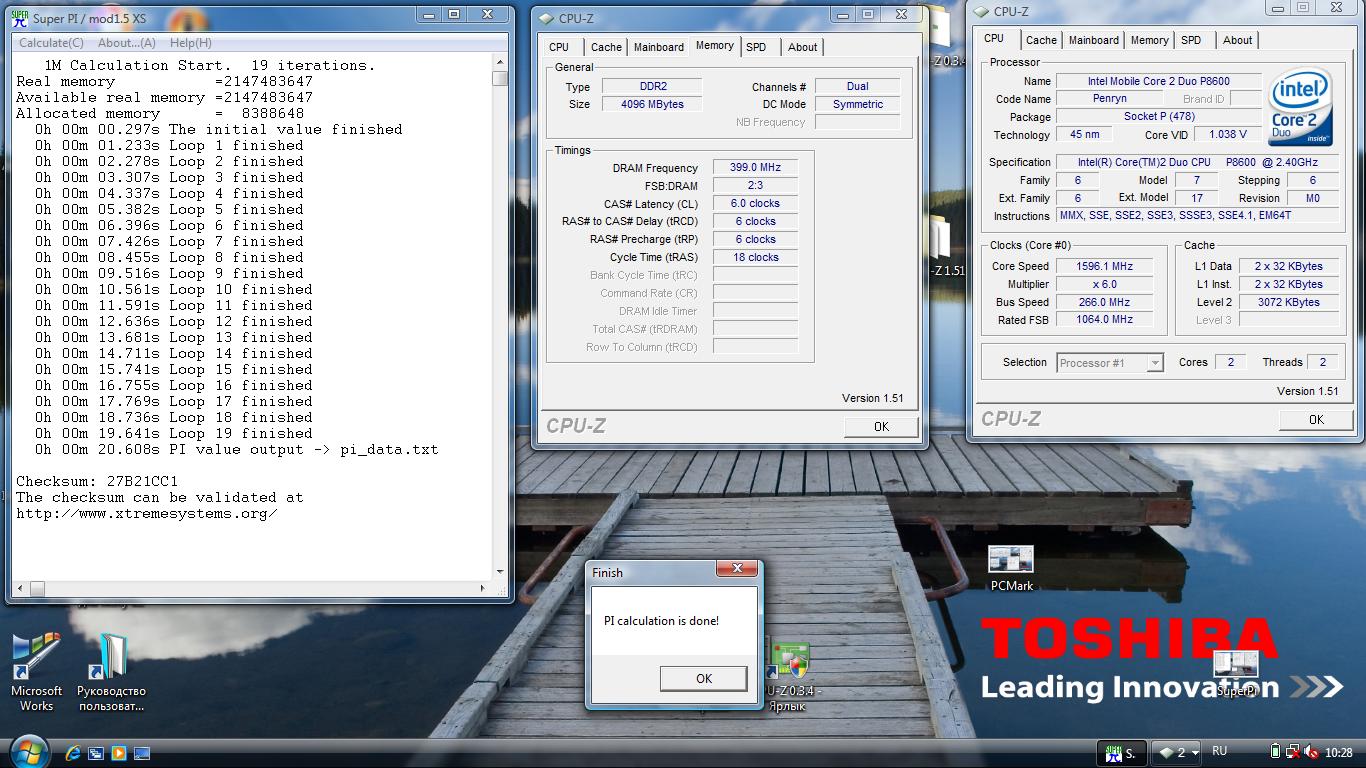Switch to Cache tab in Memory CPU-Z window
1366x768 pixels.
pos(606,47)
